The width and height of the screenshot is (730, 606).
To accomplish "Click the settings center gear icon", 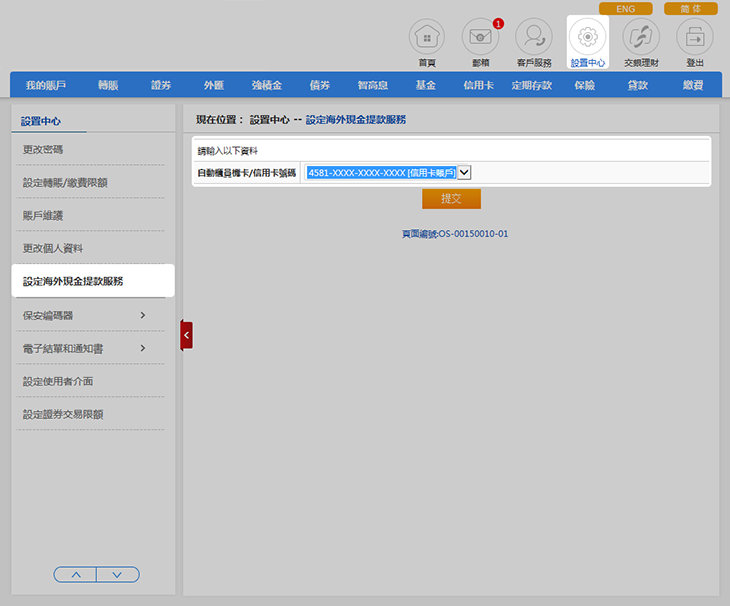I will pyautogui.click(x=587, y=38).
